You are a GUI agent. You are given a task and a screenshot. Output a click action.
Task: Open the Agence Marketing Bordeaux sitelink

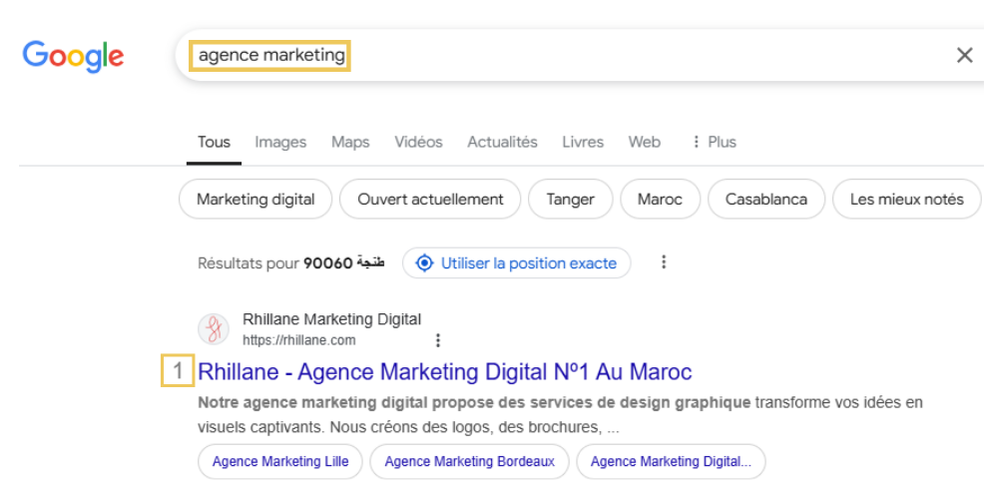pos(469,462)
